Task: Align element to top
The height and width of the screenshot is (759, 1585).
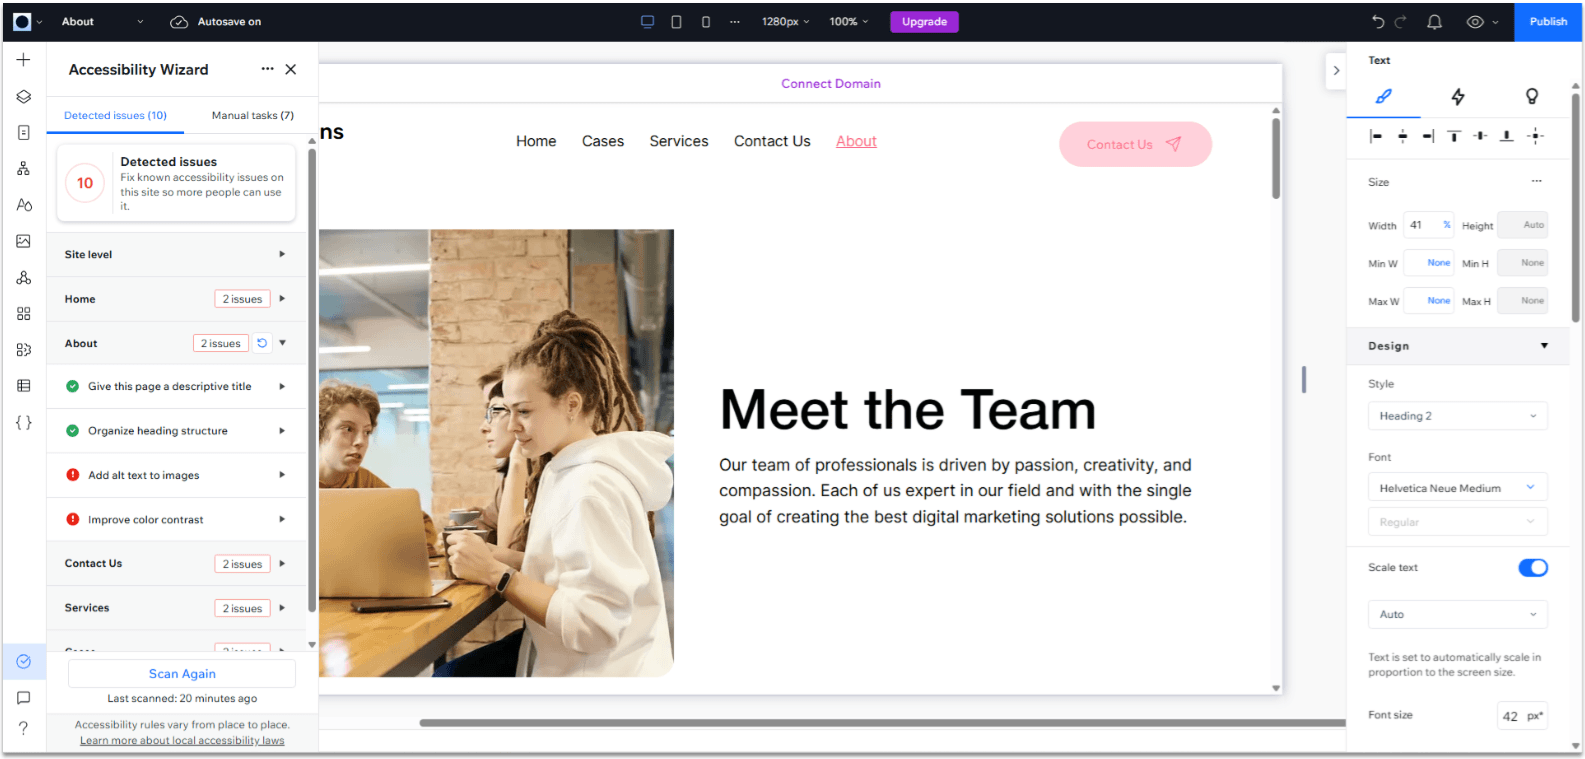Action: [x=1454, y=136]
